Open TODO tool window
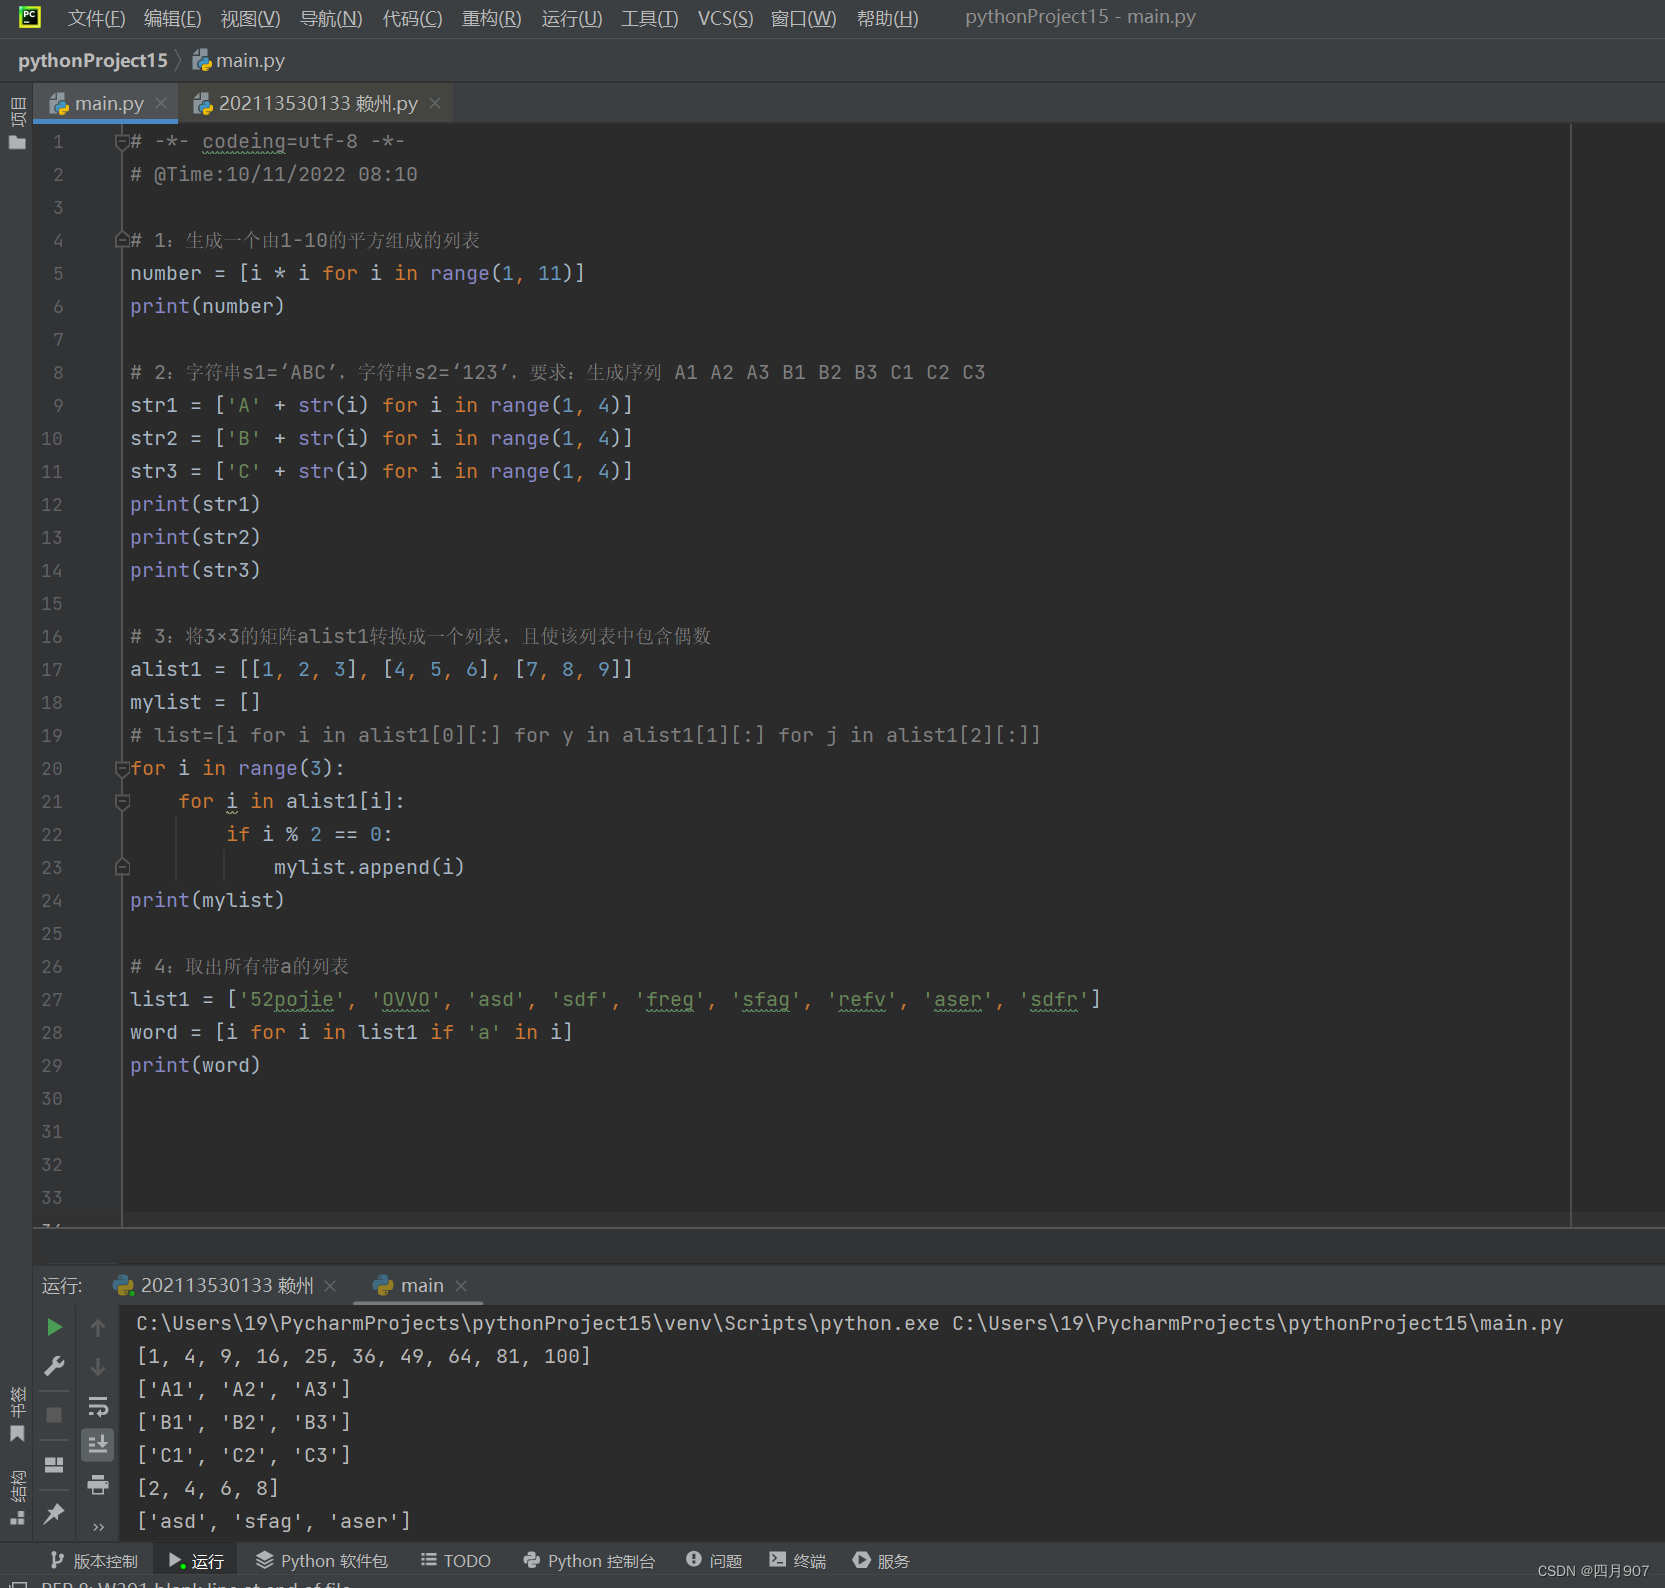Image resolution: width=1665 pixels, height=1588 pixels. pos(456,1561)
